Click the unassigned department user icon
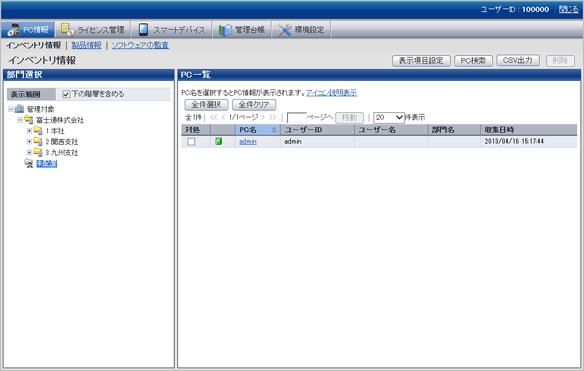 pyautogui.click(x=29, y=163)
